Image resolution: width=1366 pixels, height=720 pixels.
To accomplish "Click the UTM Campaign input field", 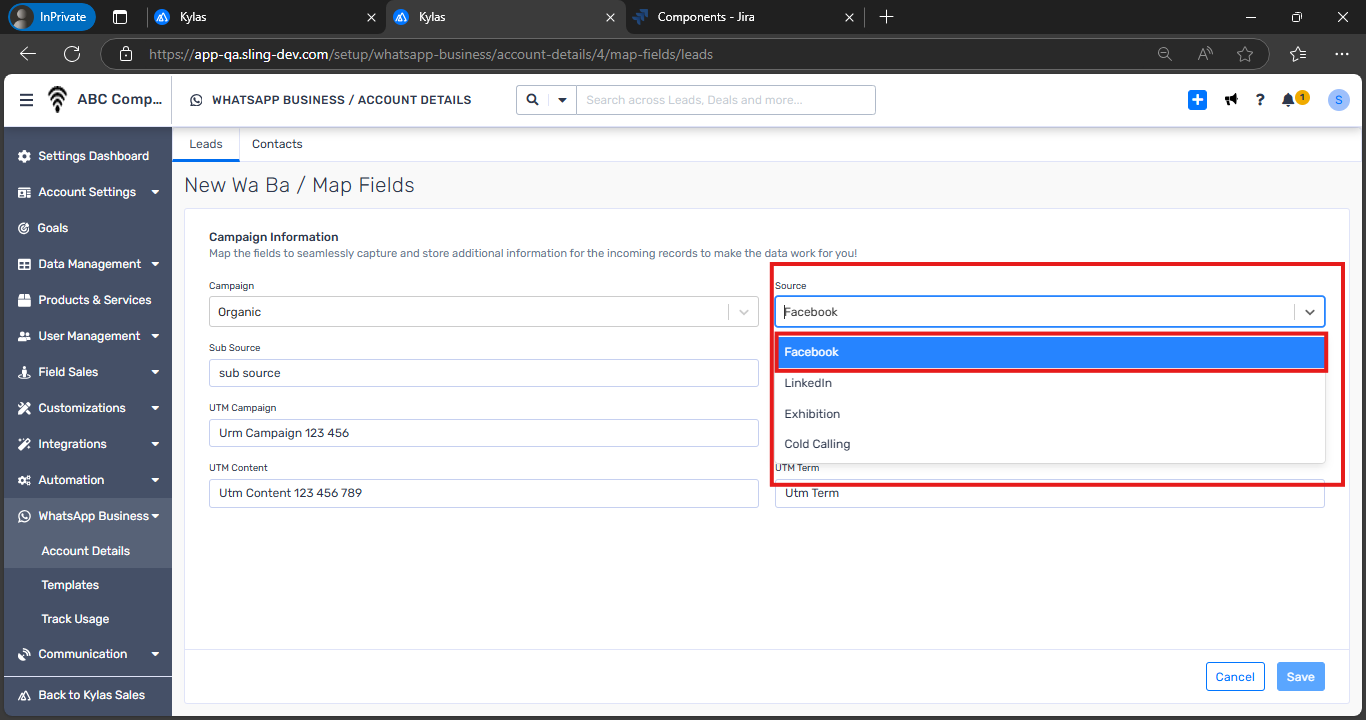I will coord(484,433).
